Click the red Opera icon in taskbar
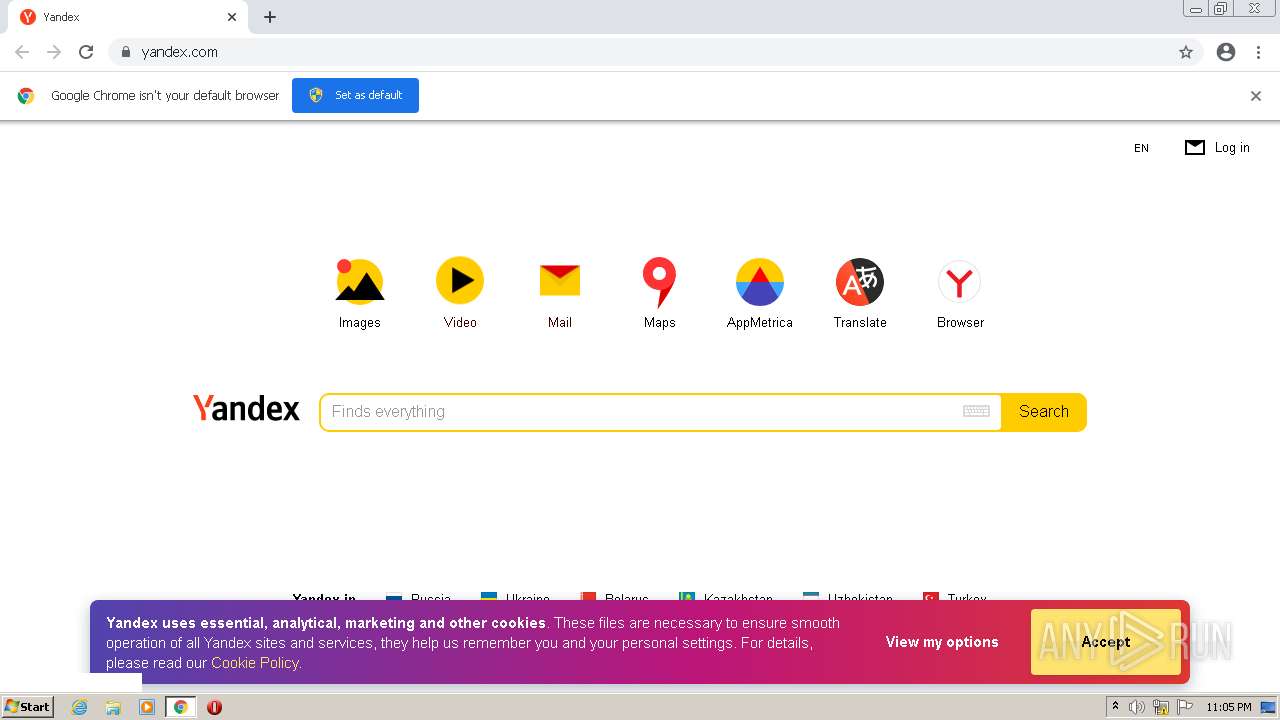1280x720 pixels. (x=214, y=707)
